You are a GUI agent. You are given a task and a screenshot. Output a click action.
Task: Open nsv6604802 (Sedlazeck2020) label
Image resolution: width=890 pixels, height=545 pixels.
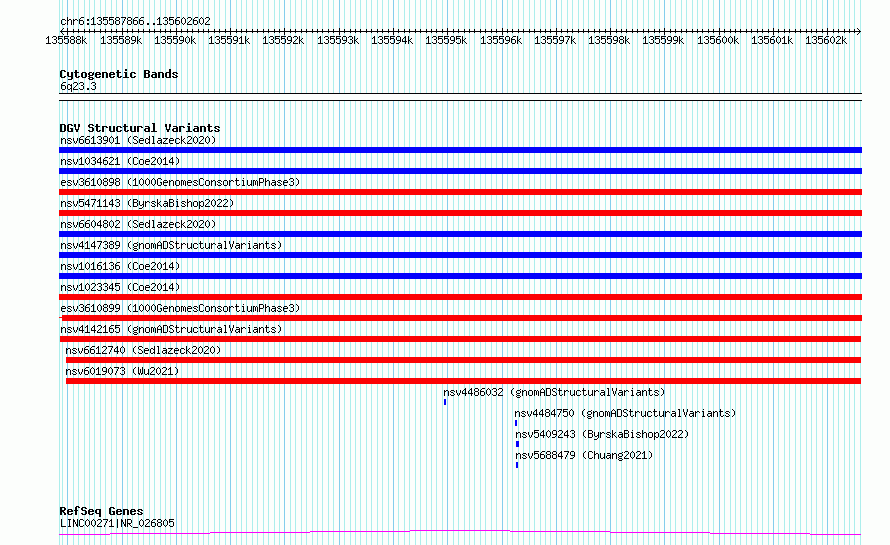click(x=138, y=224)
